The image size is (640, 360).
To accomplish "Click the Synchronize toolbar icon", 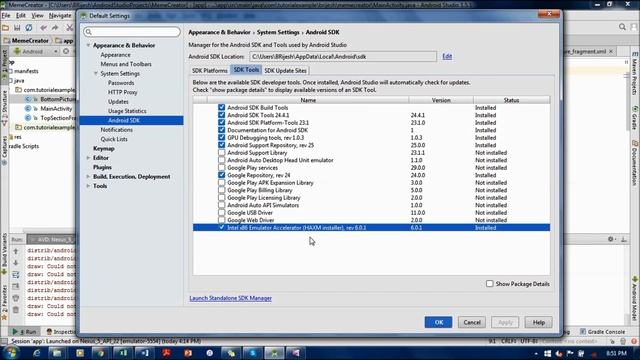I will coord(29,28).
